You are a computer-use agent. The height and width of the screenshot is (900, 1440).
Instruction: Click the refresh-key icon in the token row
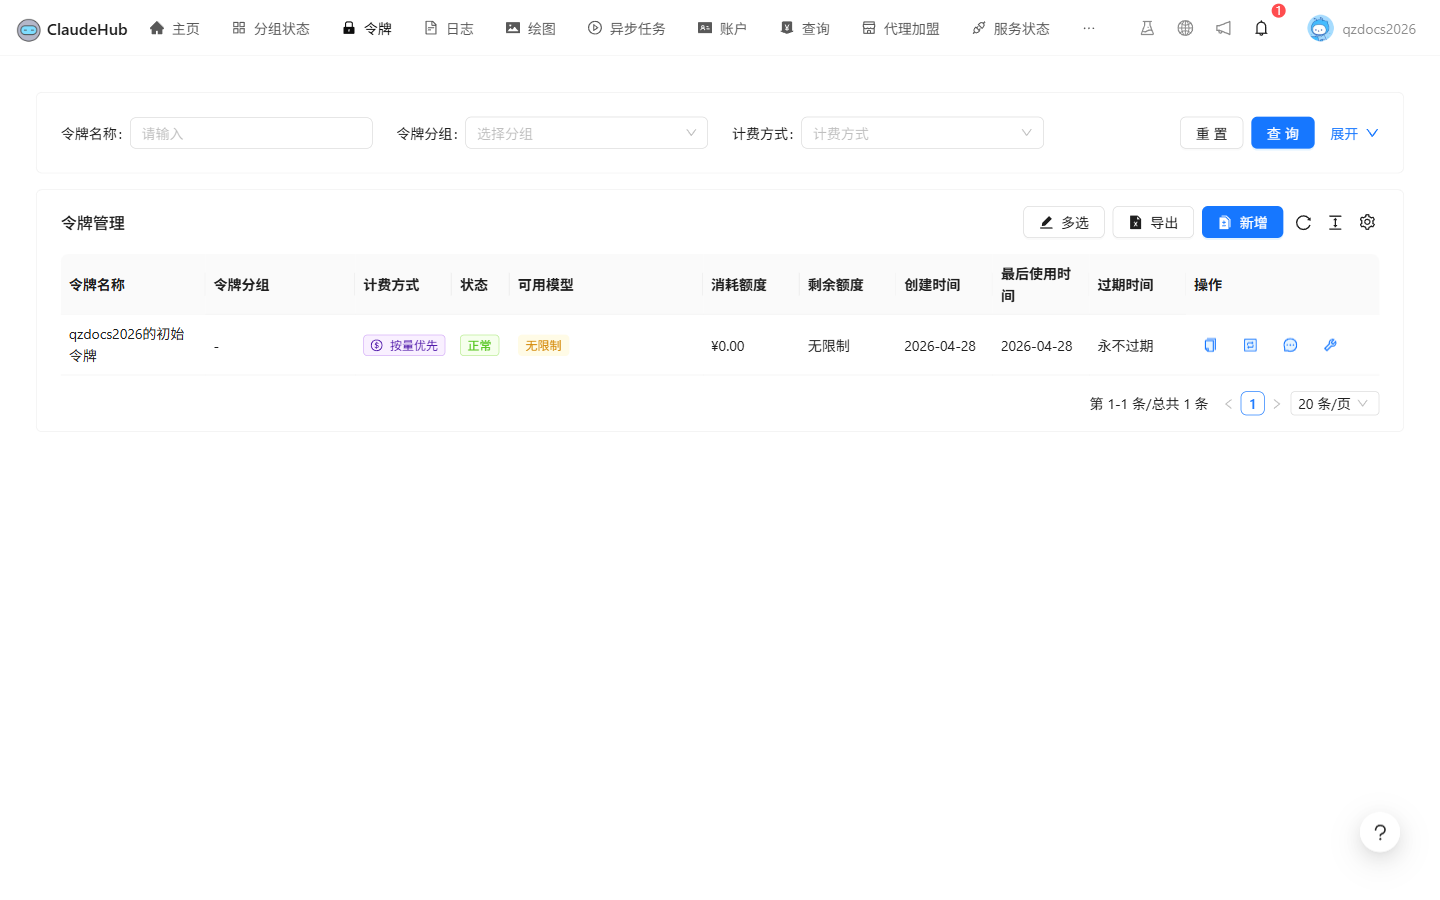[x=1250, y=345]
